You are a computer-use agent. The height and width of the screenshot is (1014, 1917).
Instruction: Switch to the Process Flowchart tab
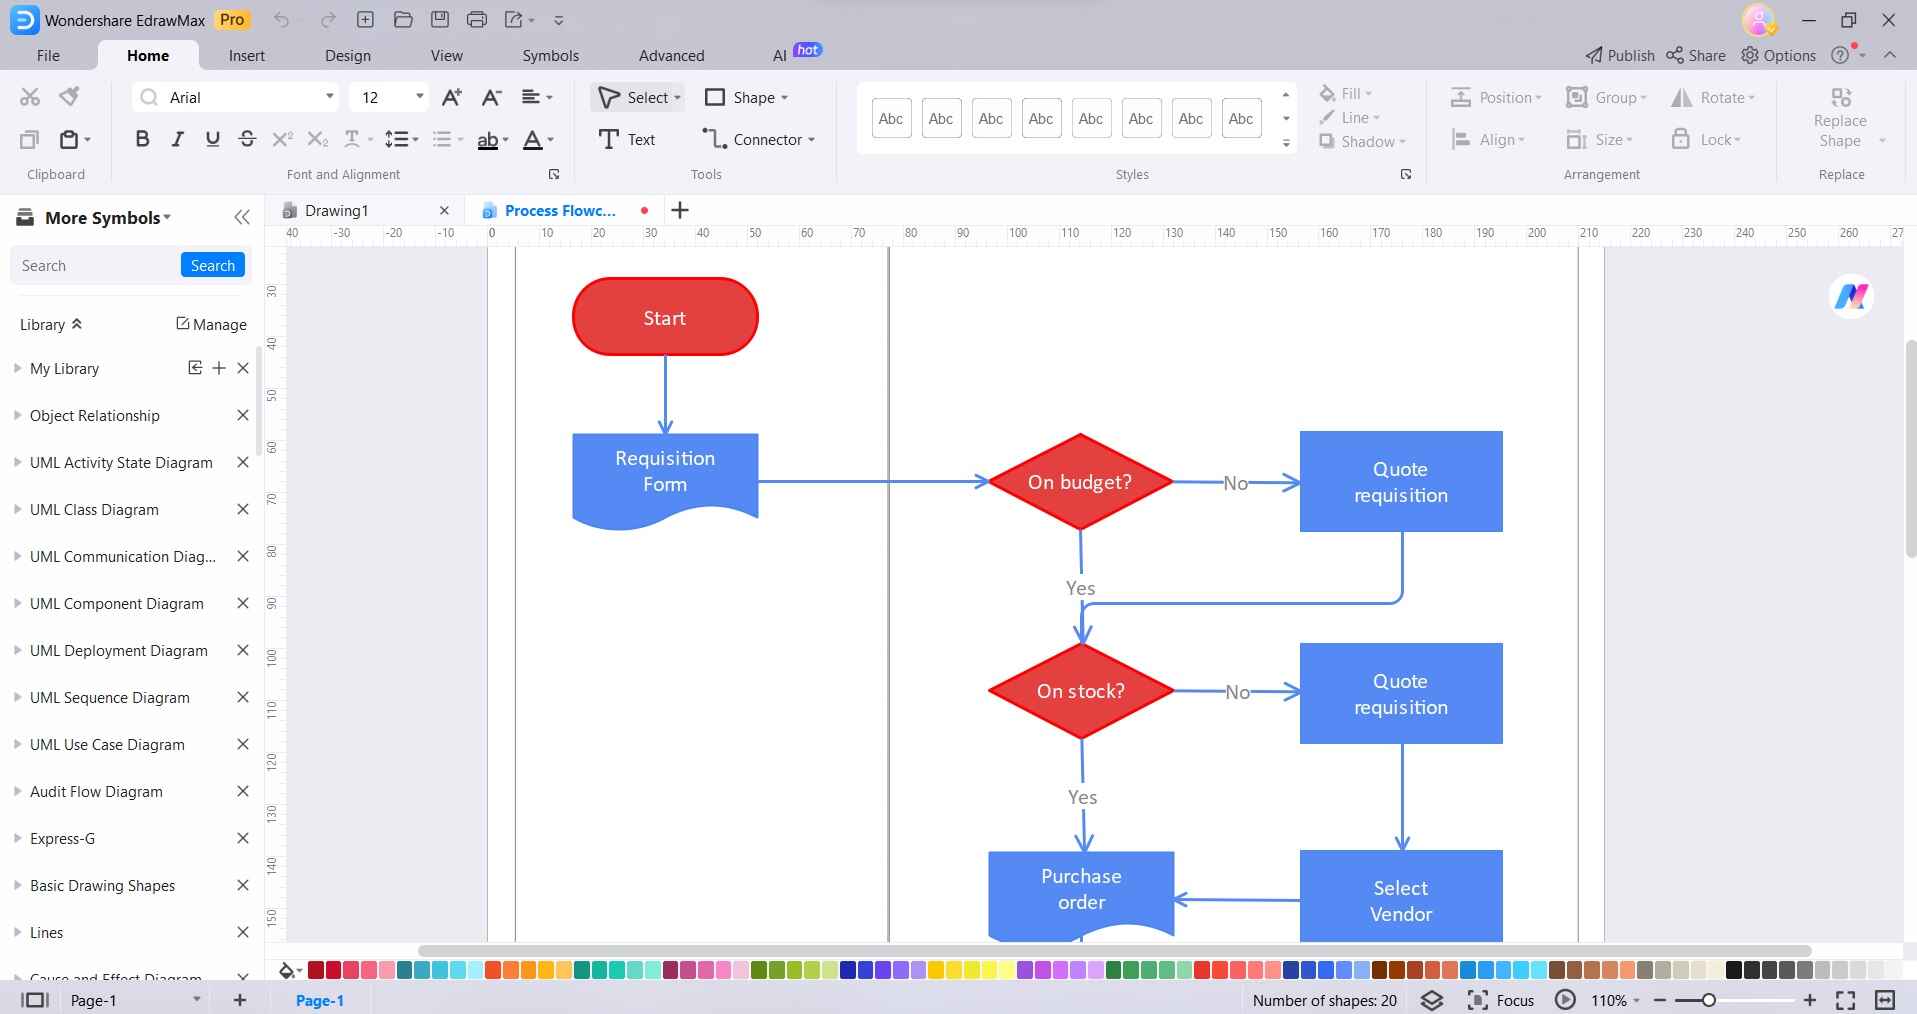pos(560,210)
